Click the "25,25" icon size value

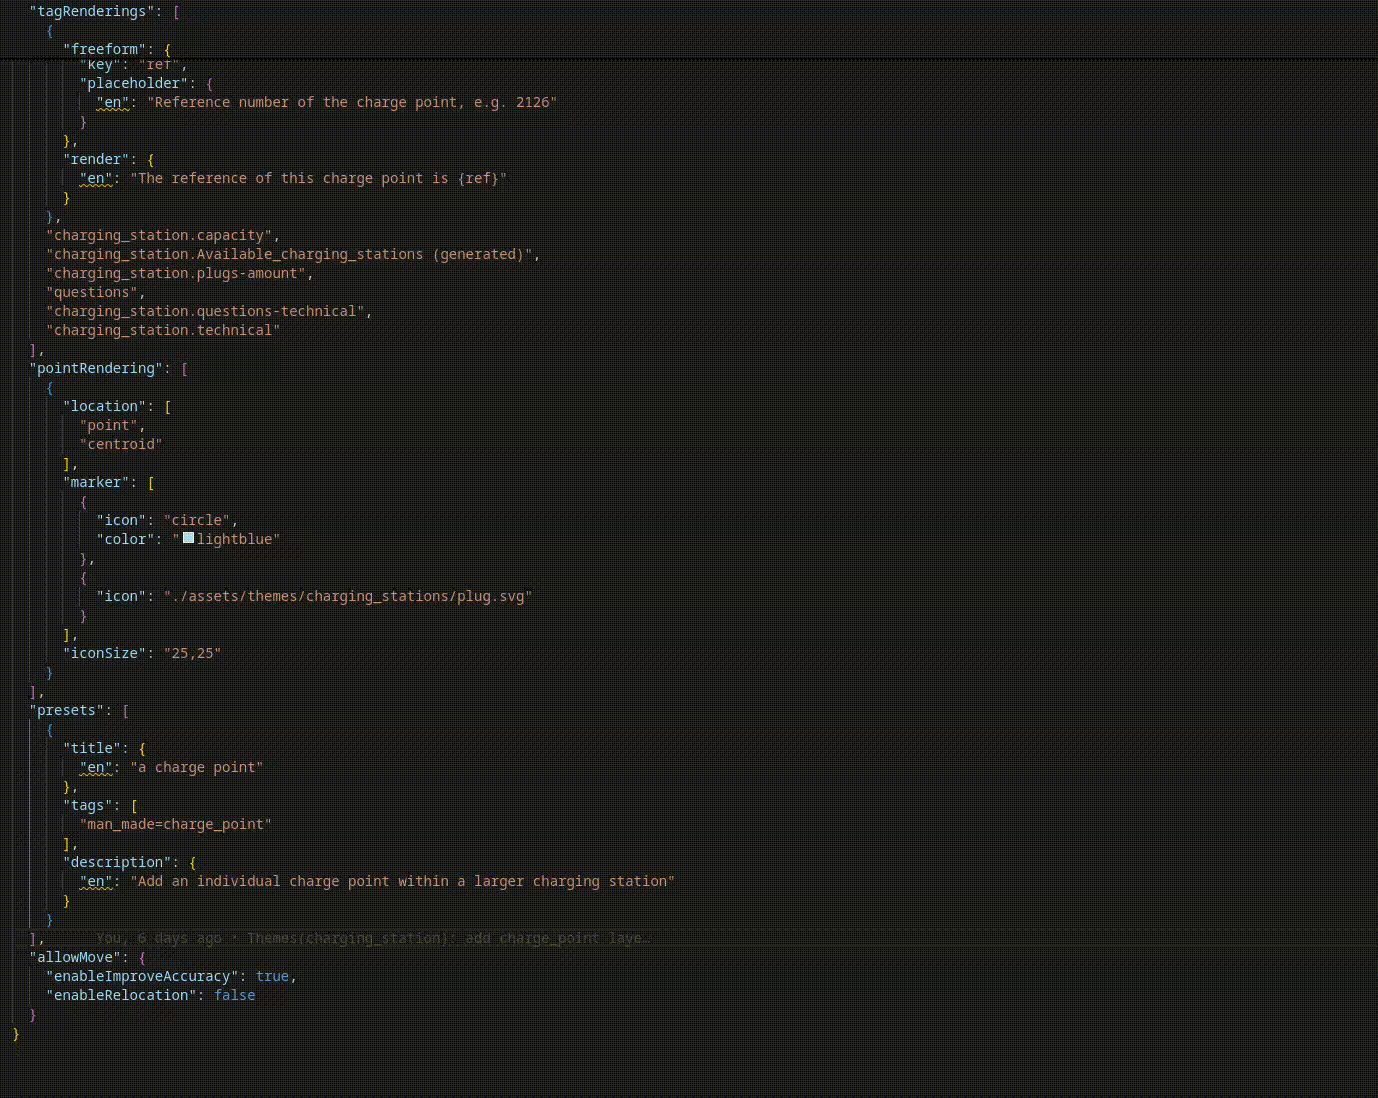192,653
